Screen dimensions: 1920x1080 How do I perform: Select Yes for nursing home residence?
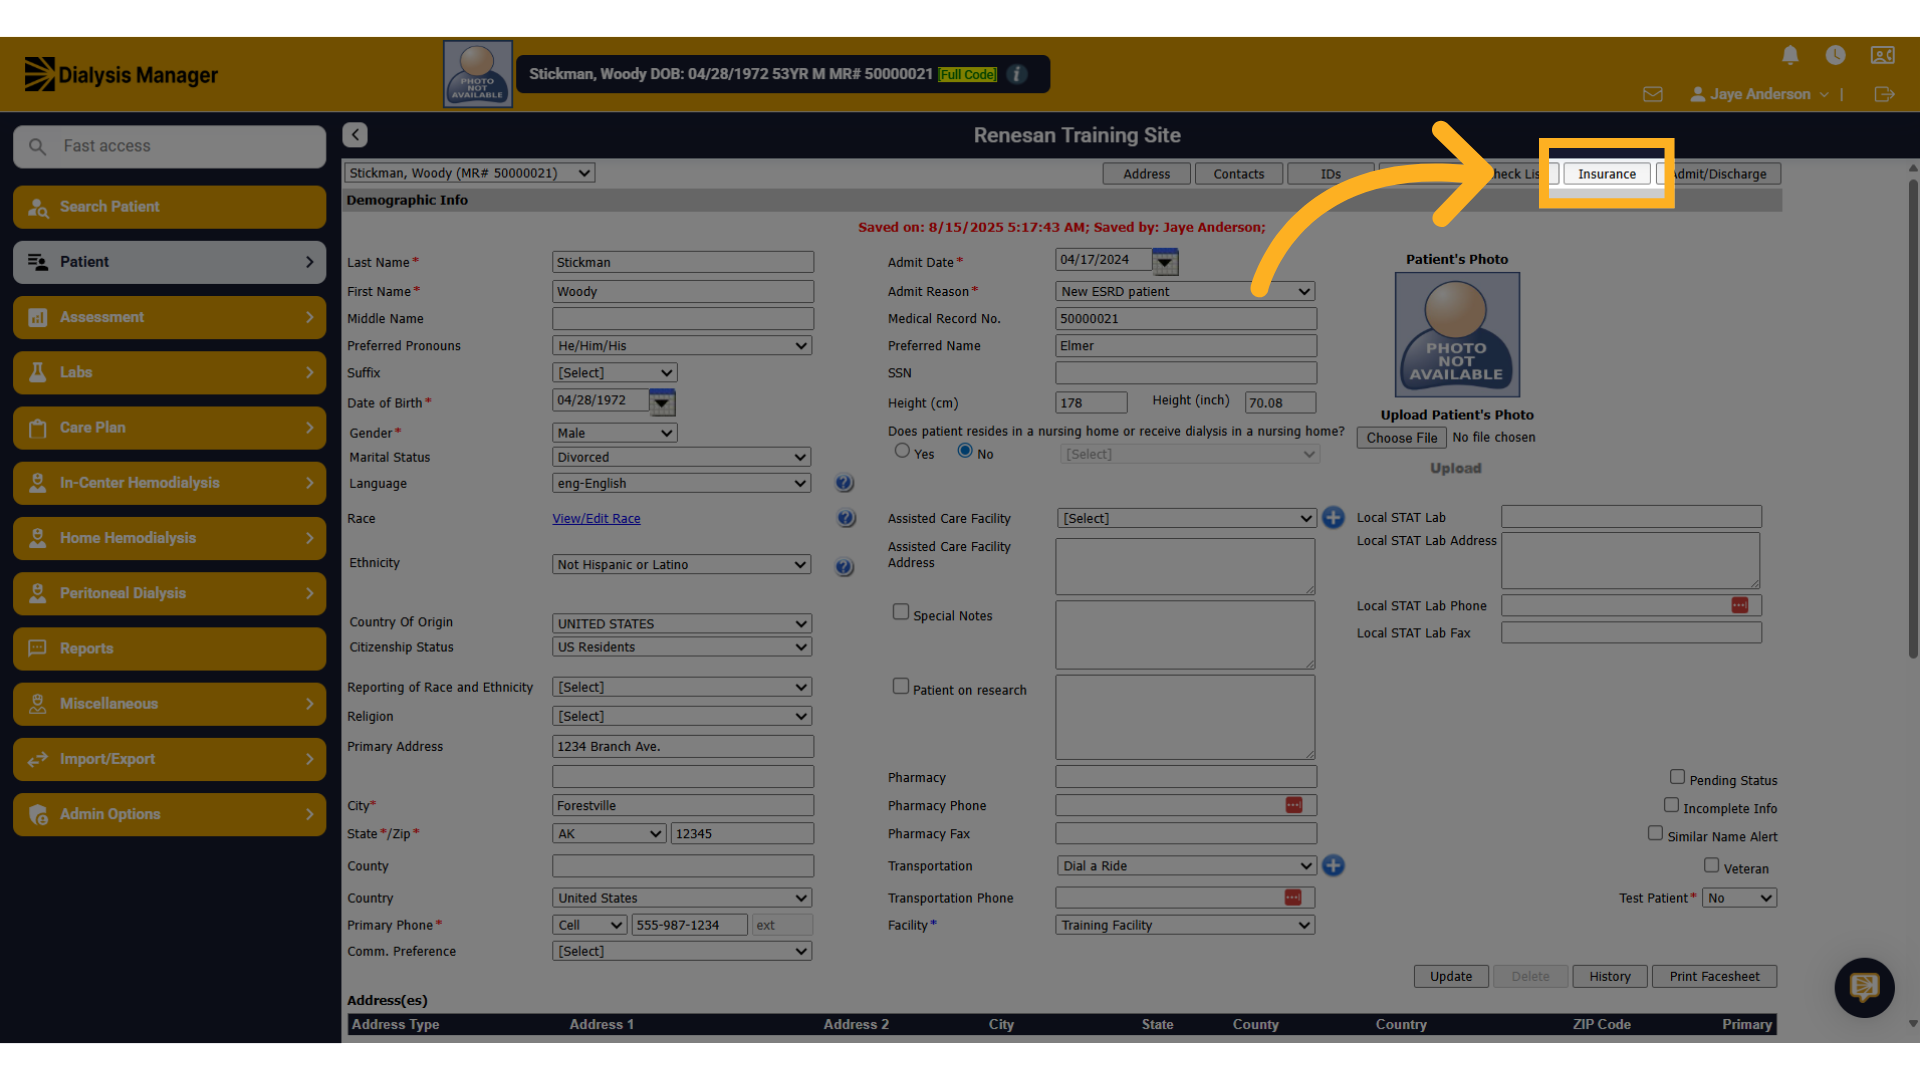coord(902,451)
